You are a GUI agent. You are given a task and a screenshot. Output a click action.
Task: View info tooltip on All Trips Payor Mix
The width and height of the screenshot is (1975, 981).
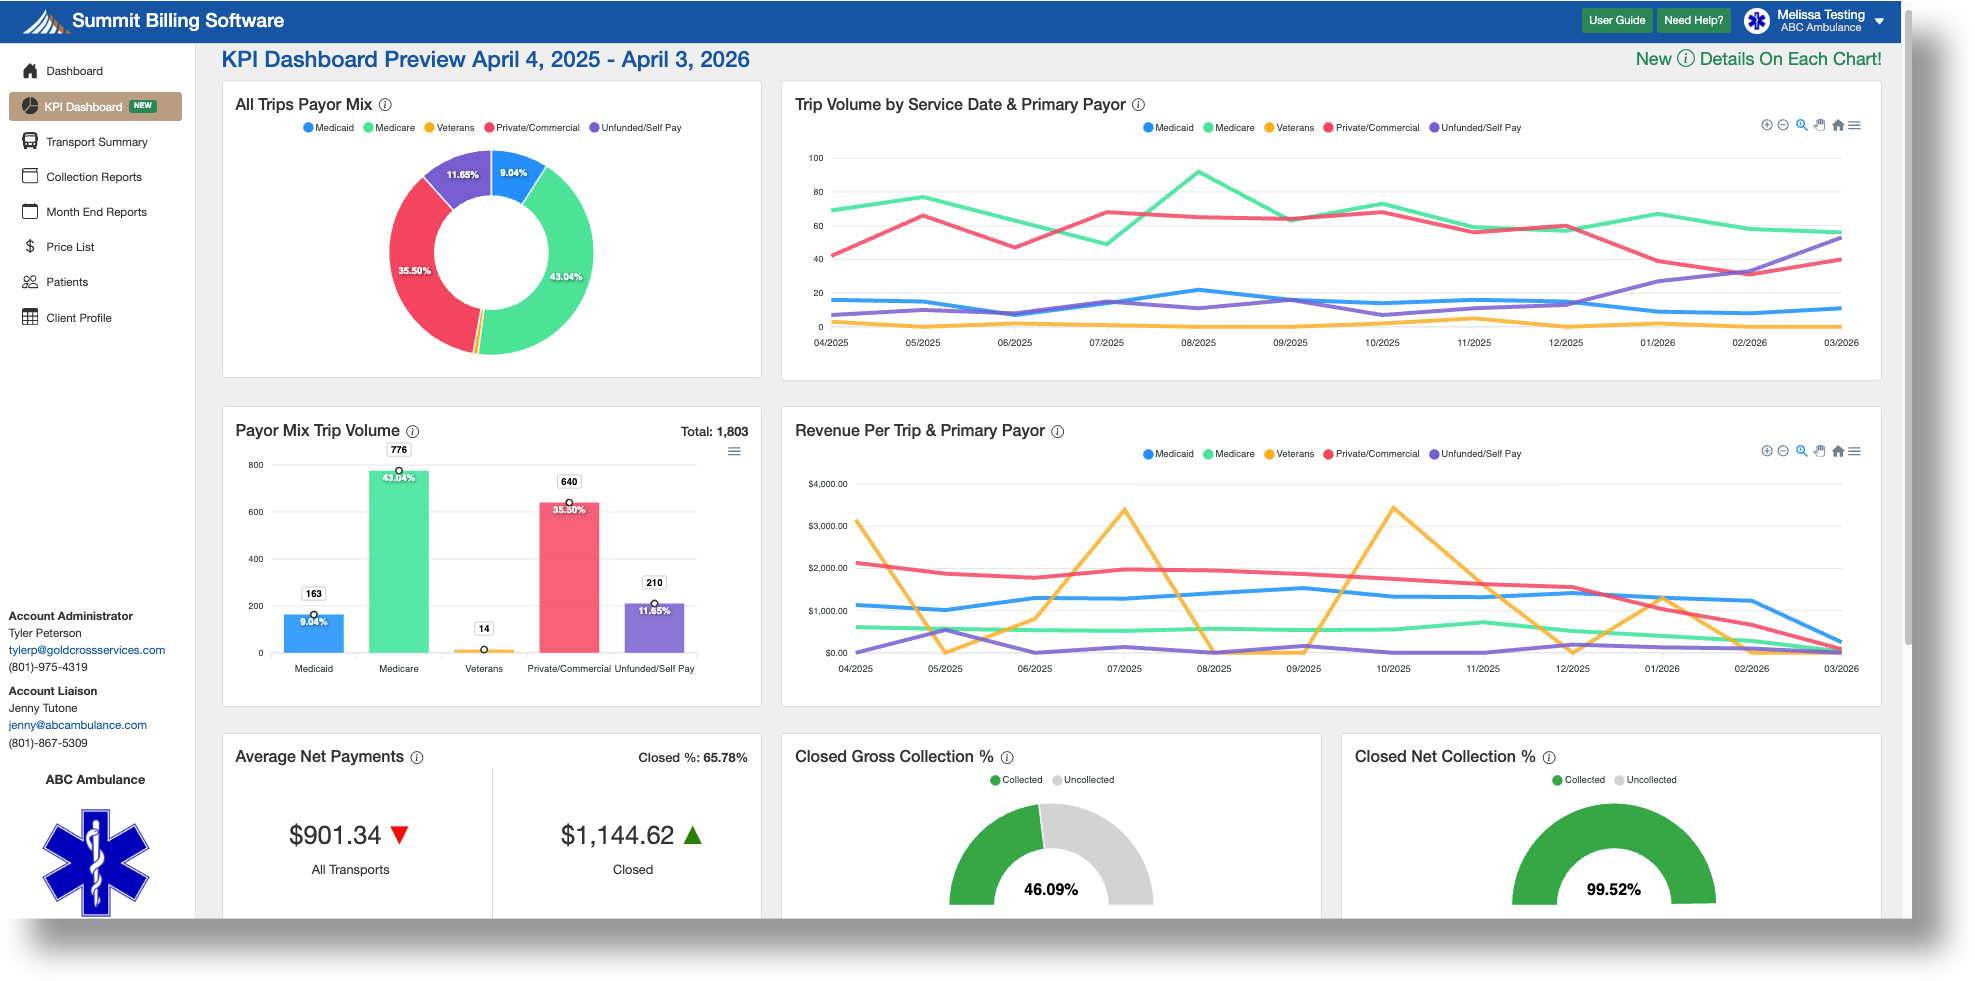point(385,104)
